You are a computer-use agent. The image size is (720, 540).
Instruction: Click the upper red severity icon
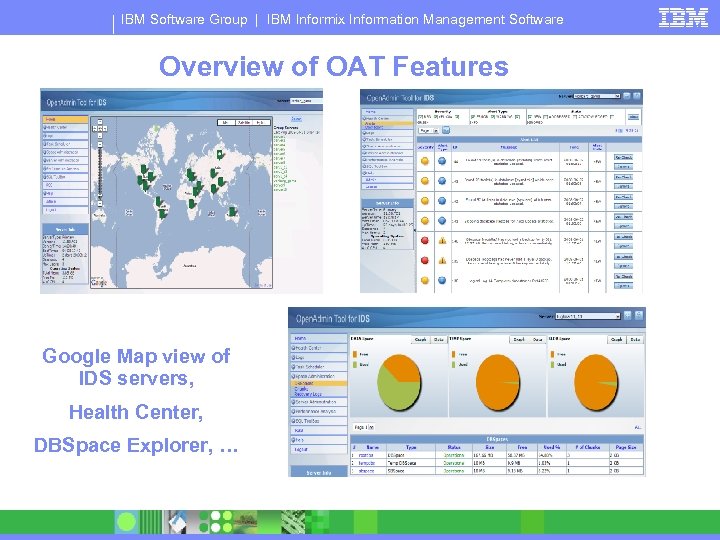point(425,240)
